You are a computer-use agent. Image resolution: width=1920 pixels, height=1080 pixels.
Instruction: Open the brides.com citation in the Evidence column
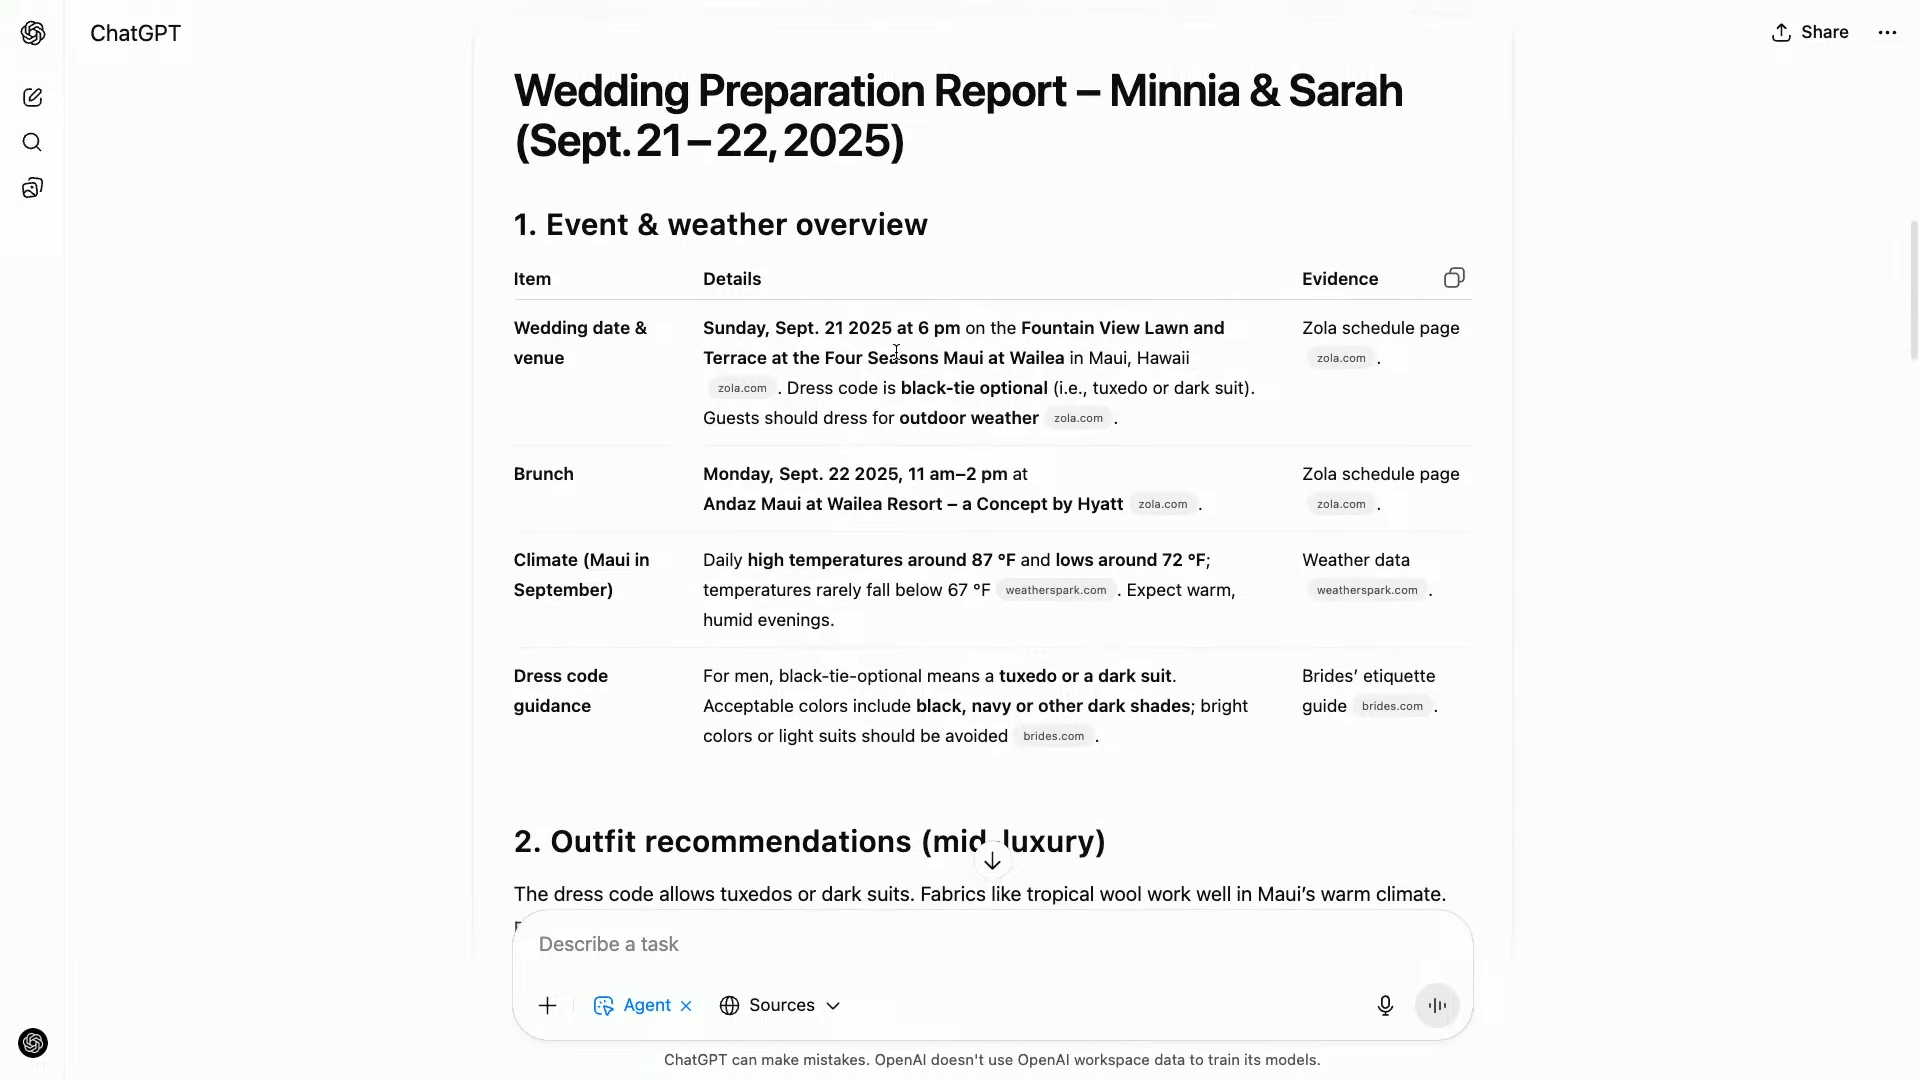(x=1391, y=707)
